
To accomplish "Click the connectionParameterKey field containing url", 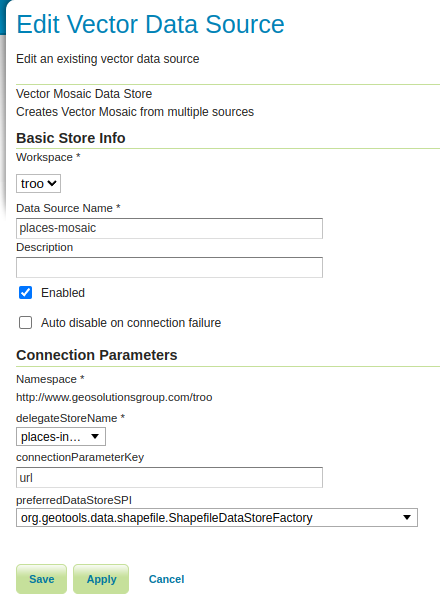I will pyautogui.click(x=169, y=478).
